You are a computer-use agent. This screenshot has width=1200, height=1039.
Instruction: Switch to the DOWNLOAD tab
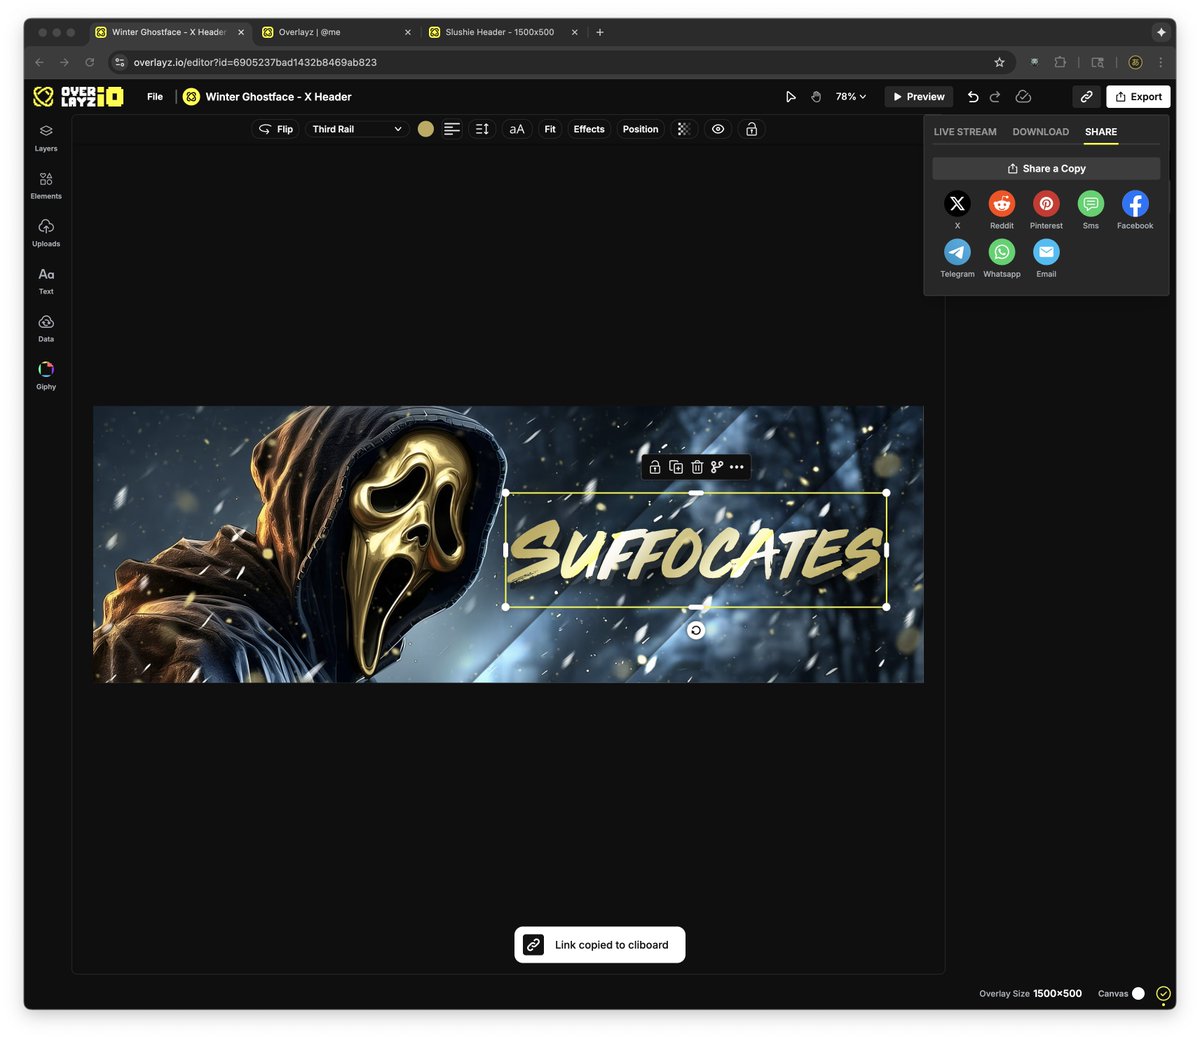pos(1040,132)
